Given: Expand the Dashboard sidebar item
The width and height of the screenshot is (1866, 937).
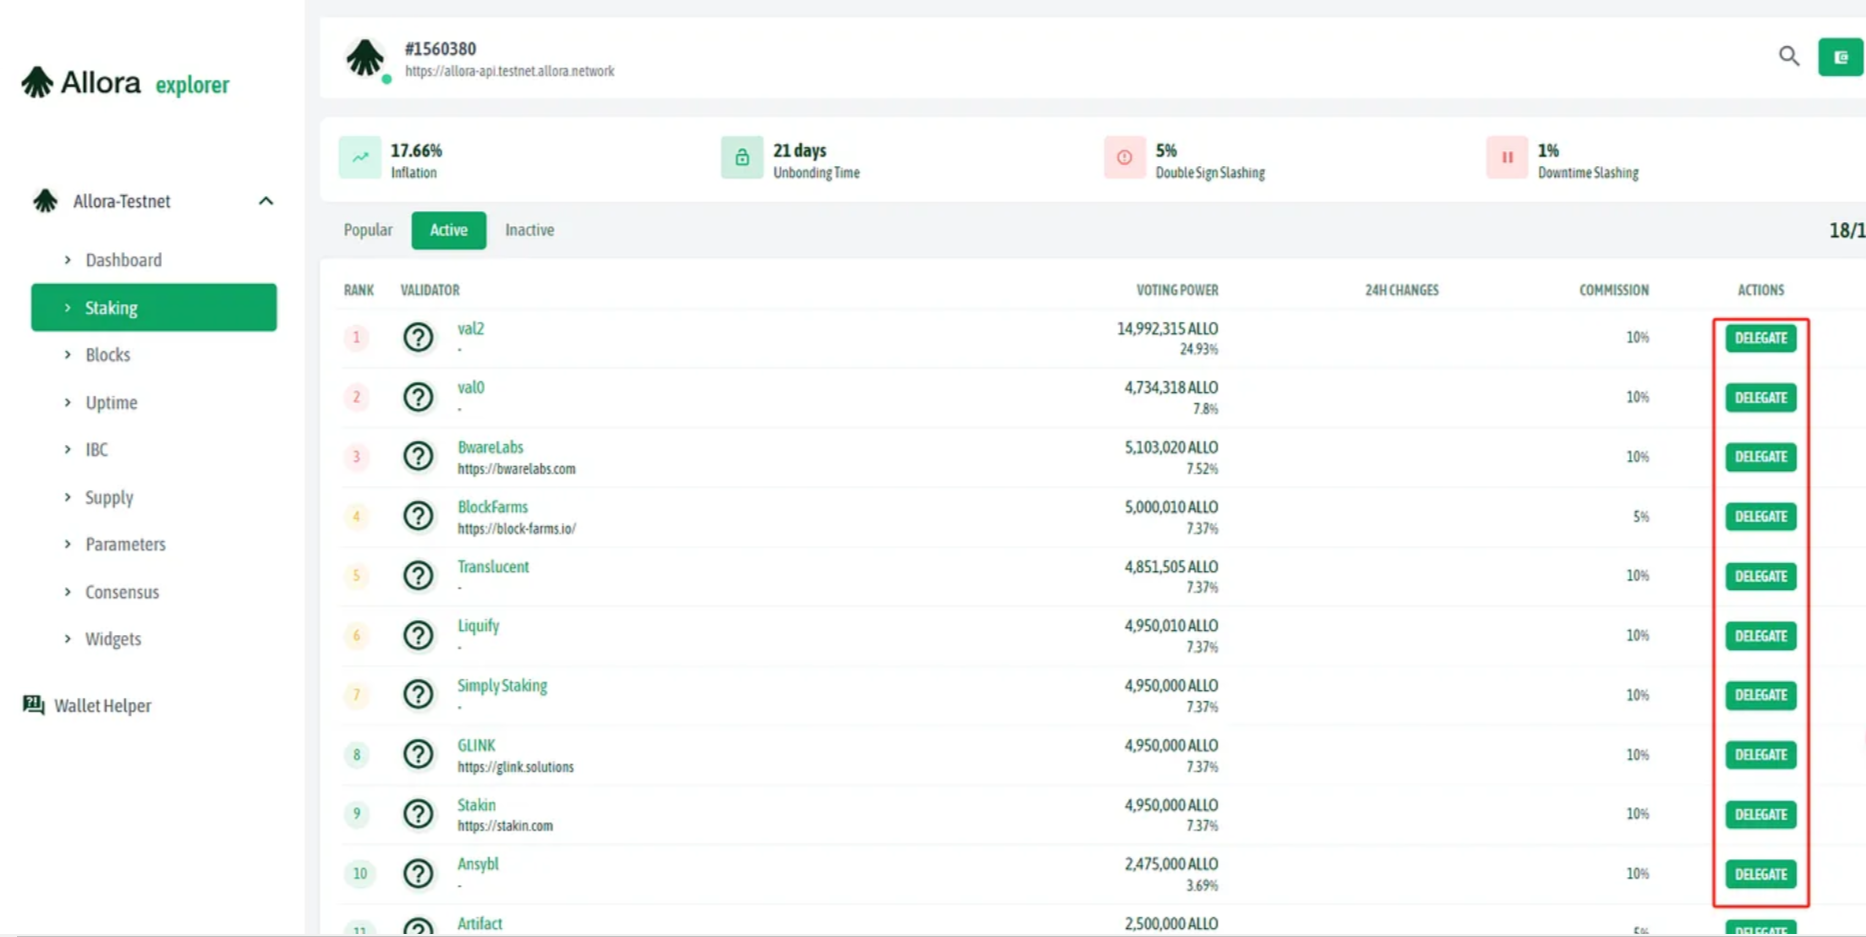Looking at the screenshot, I should (123, 260).
